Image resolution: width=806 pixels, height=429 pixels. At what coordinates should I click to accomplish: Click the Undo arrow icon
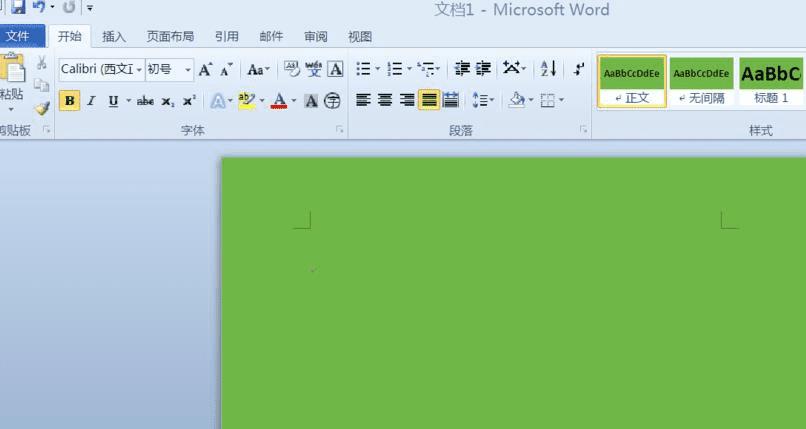point(39,6)
